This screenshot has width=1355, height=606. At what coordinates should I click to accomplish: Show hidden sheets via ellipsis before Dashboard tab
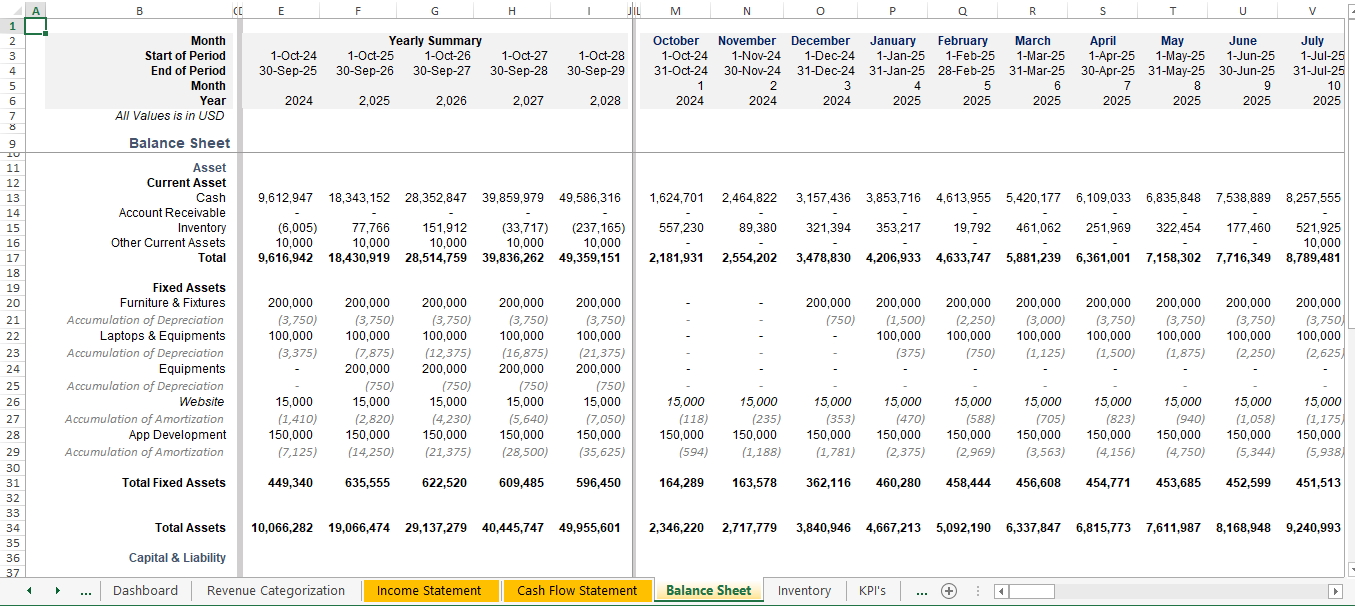click(x=86, y=591)
